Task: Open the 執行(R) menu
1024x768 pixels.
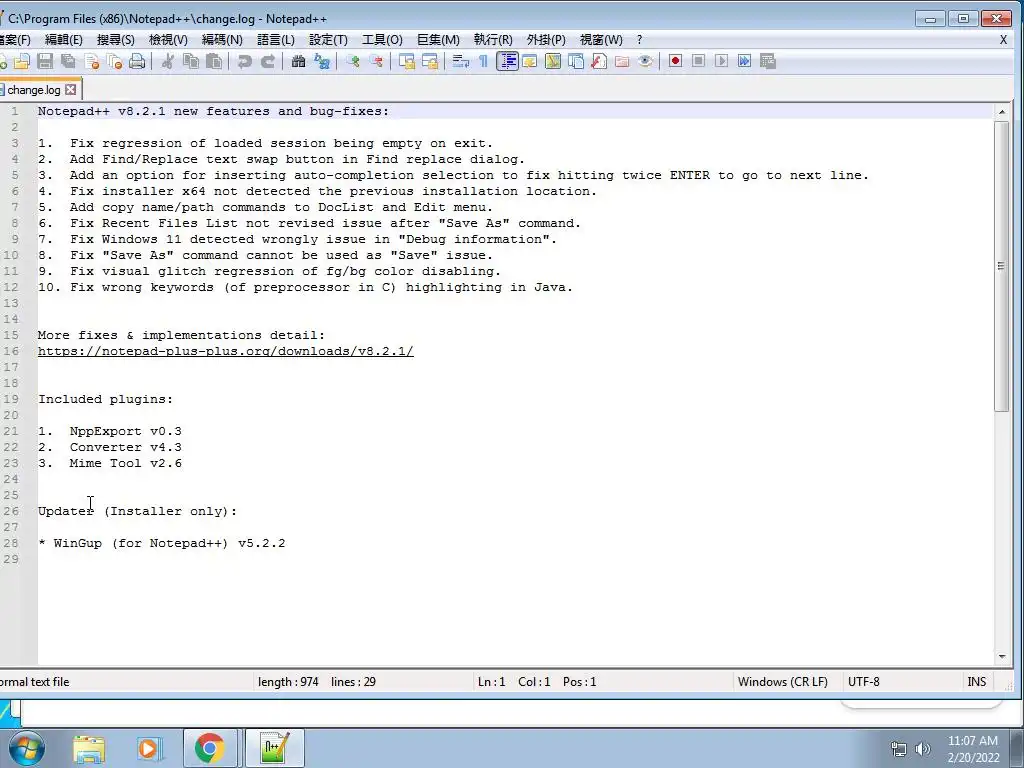Action: 493,40
